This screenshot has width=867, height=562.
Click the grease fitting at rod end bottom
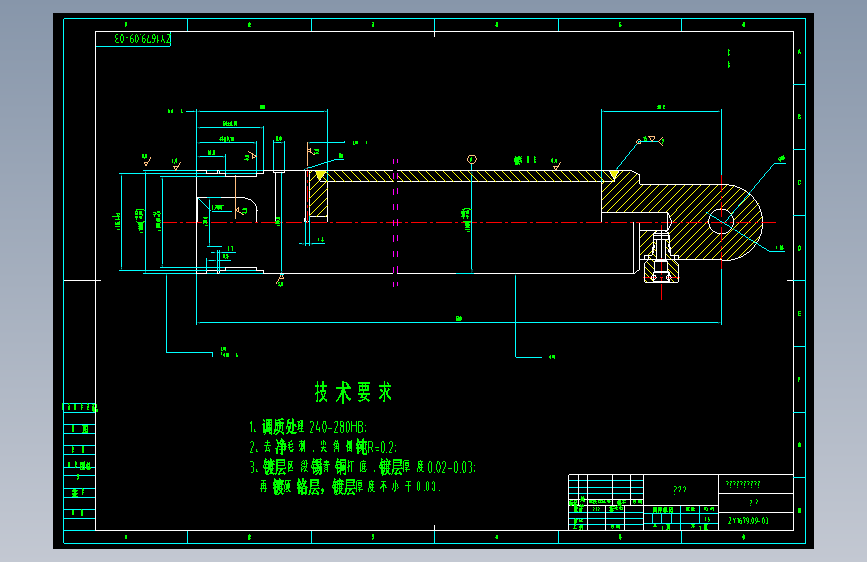tap(661, 257)
